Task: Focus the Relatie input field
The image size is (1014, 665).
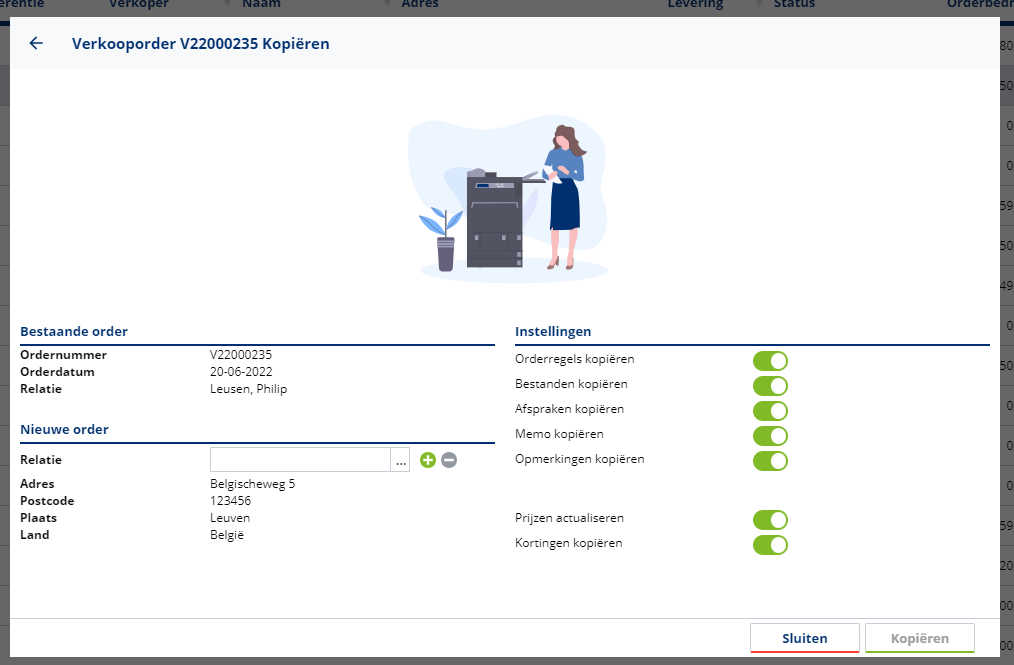Action: coord(300,460)
